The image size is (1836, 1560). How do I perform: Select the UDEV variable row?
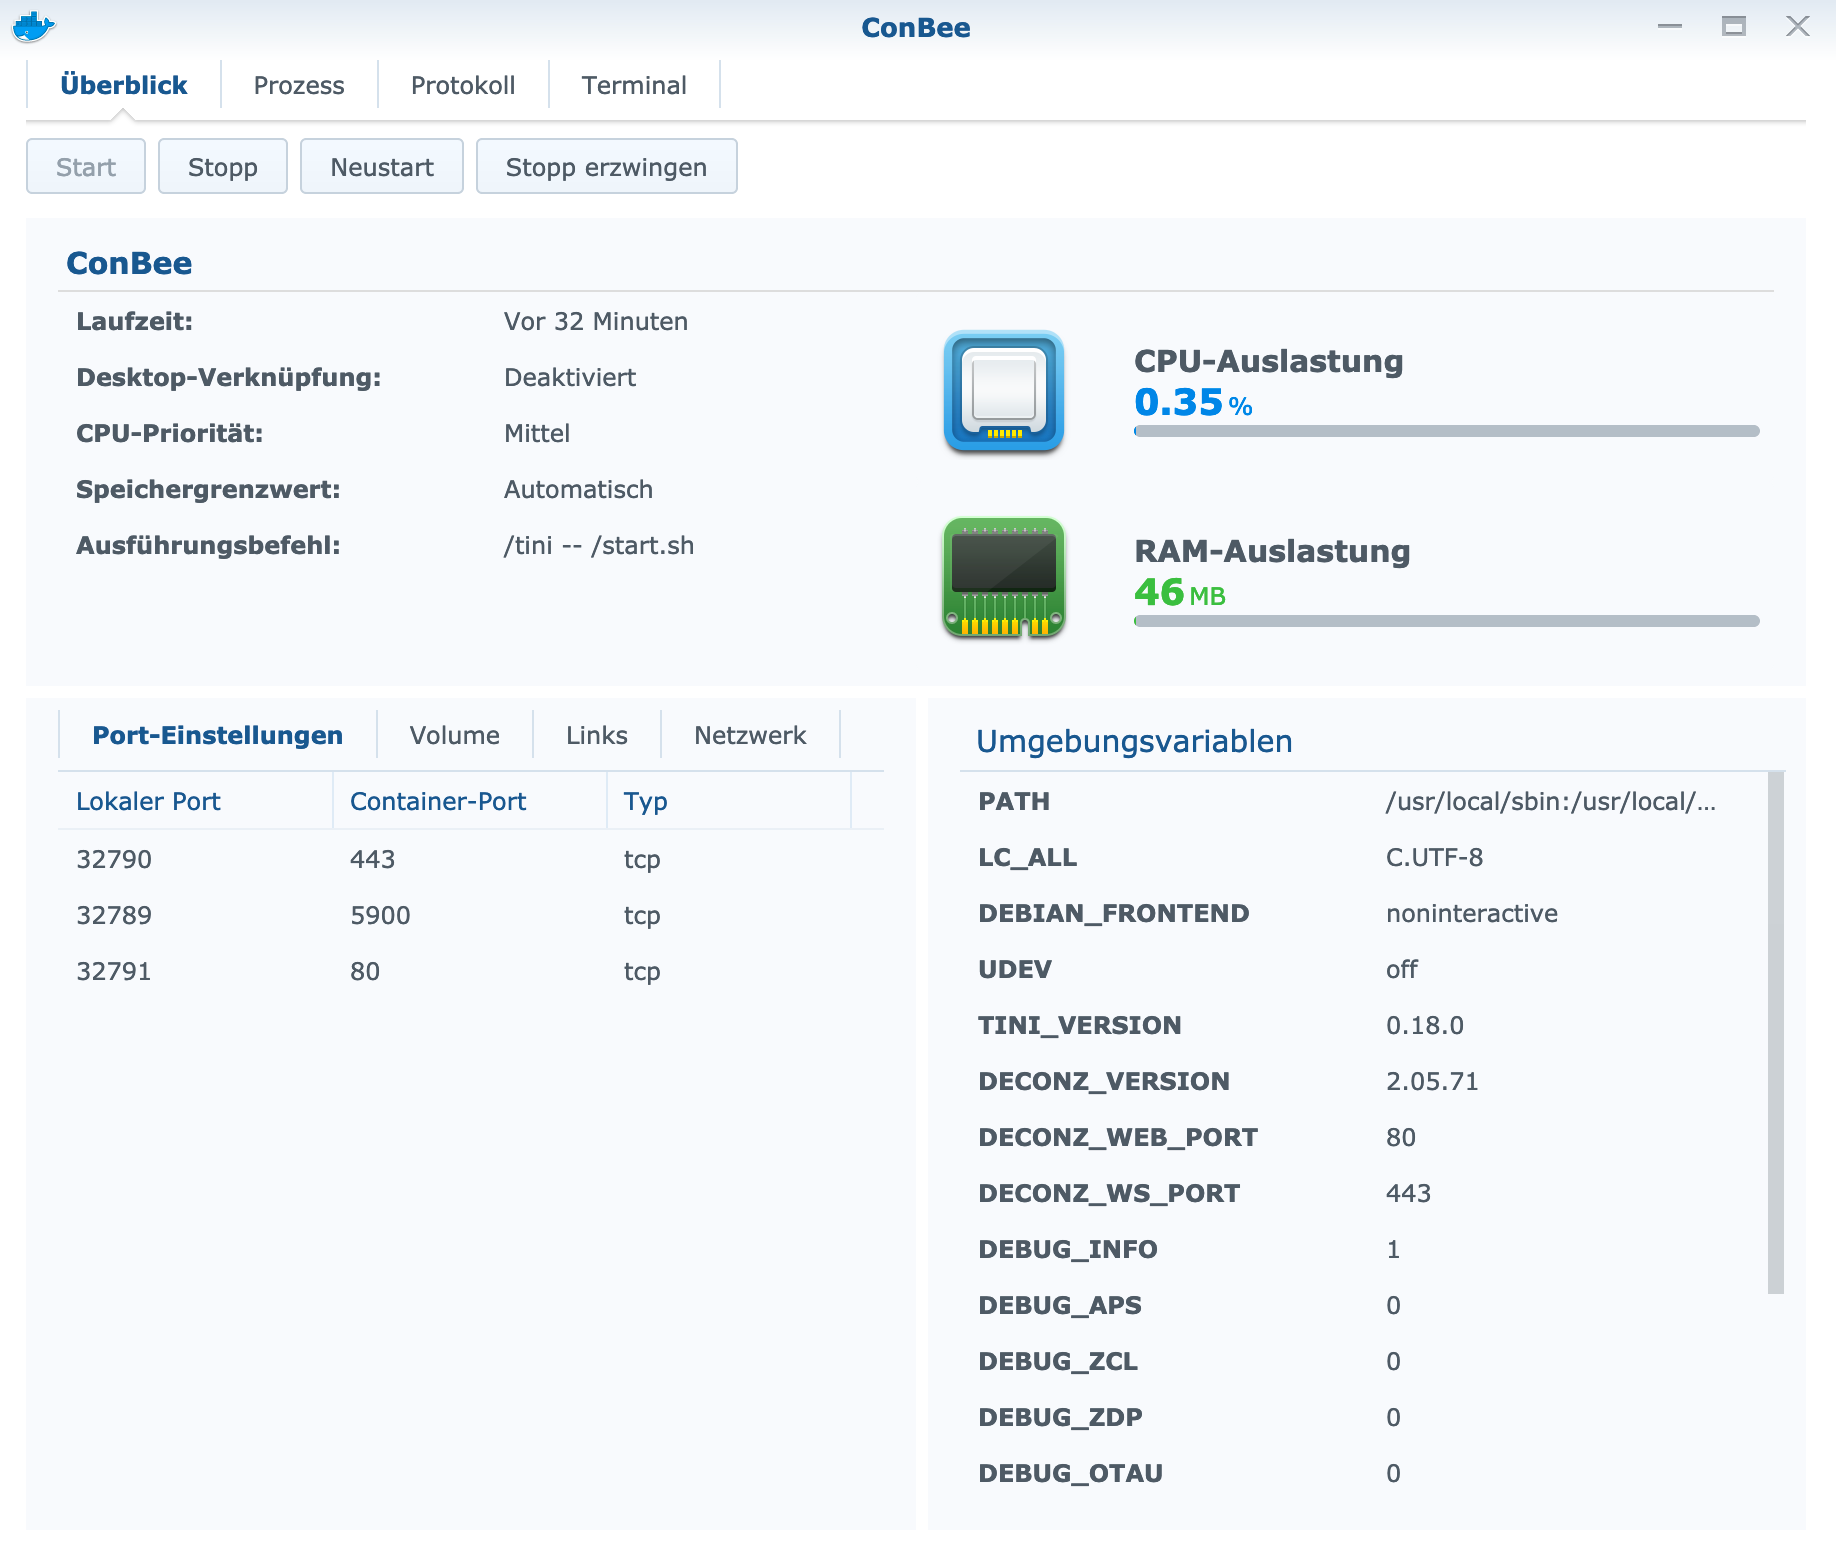[1364, 969]
